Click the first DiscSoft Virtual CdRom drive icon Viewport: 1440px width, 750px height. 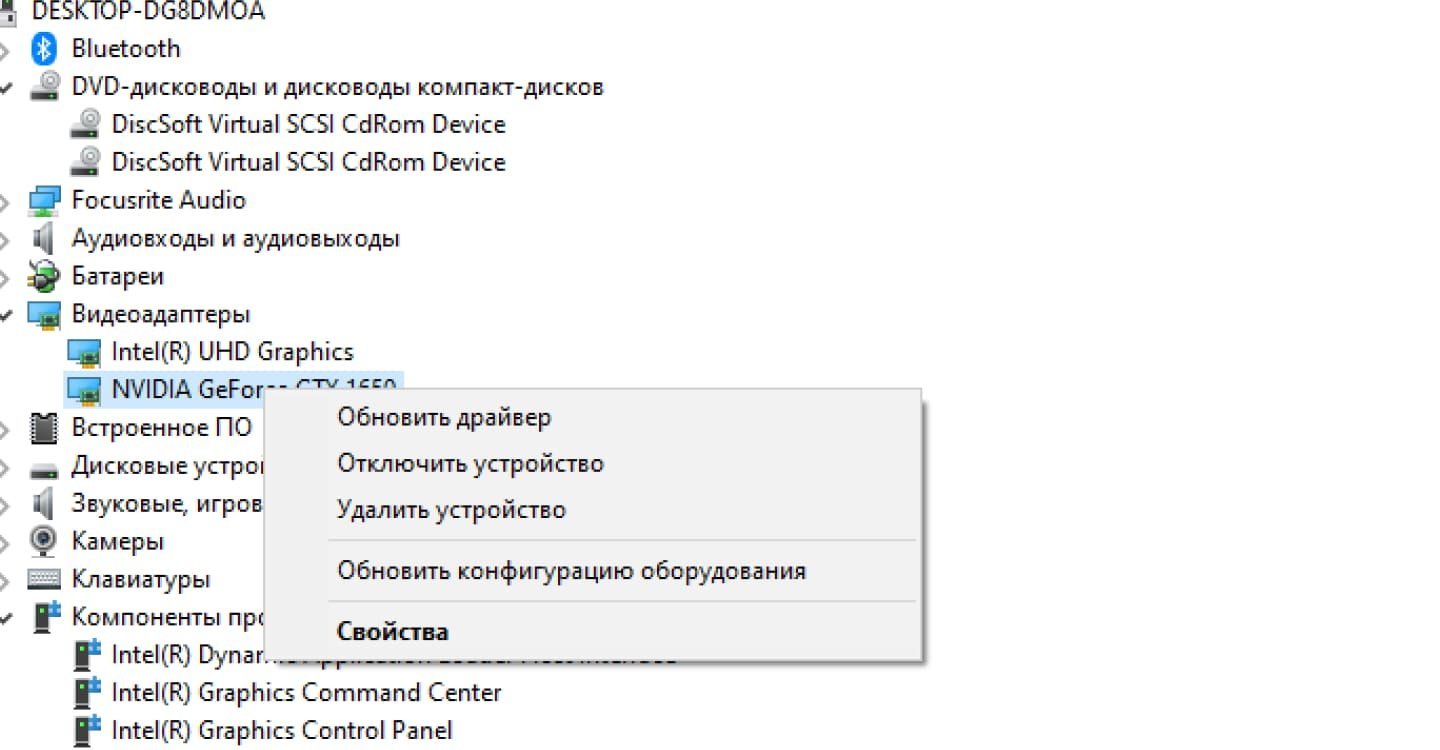click(x=85, y=124)
